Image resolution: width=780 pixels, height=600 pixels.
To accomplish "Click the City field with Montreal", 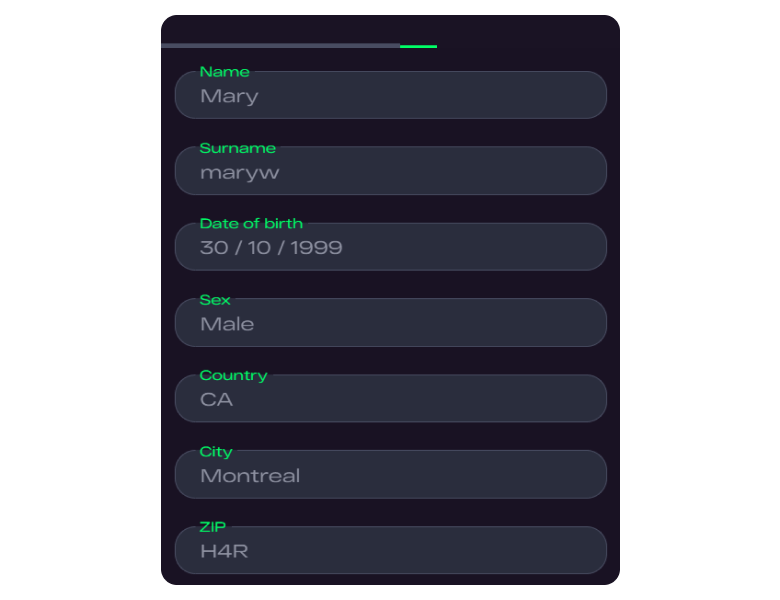I will [x=390, y=475].
